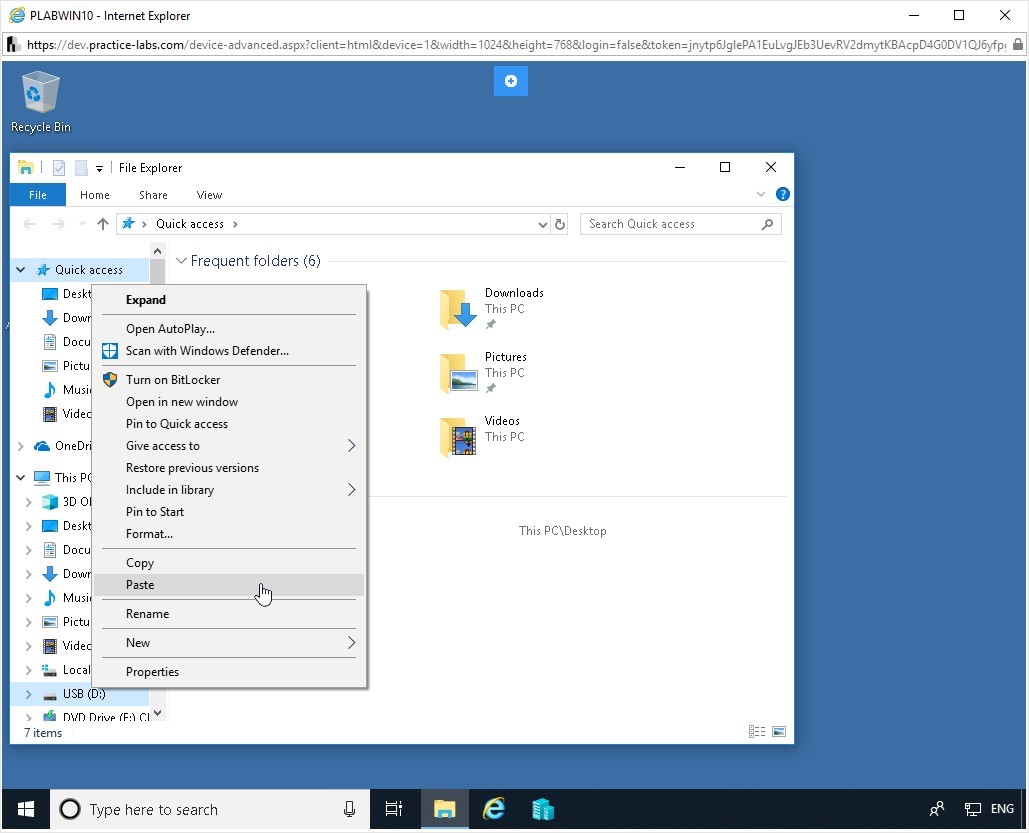Open the Pictures folder in Frequent folders

click(x=484, y=372)
